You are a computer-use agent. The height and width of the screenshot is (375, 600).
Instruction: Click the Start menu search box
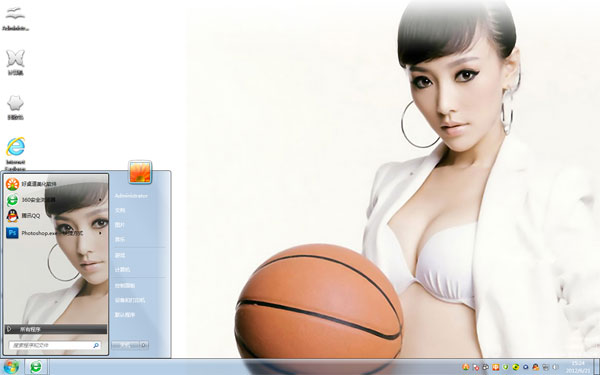coord(55,345)
